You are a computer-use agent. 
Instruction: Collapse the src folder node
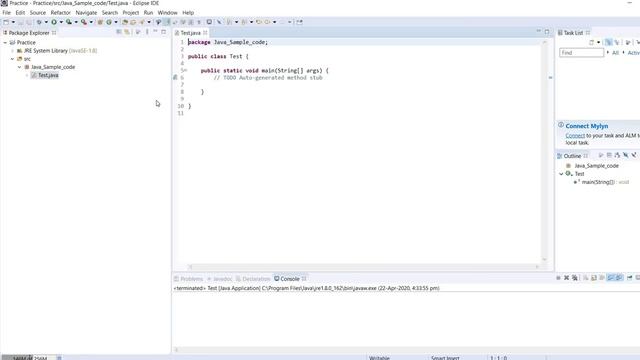tap(12, 59)
